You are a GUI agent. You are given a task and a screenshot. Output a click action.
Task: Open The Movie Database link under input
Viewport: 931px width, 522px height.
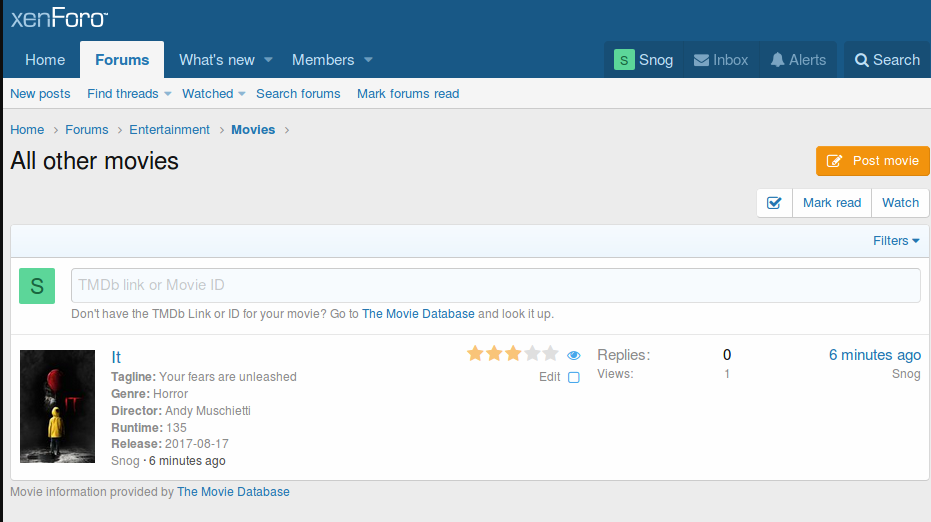click(418, 314)
